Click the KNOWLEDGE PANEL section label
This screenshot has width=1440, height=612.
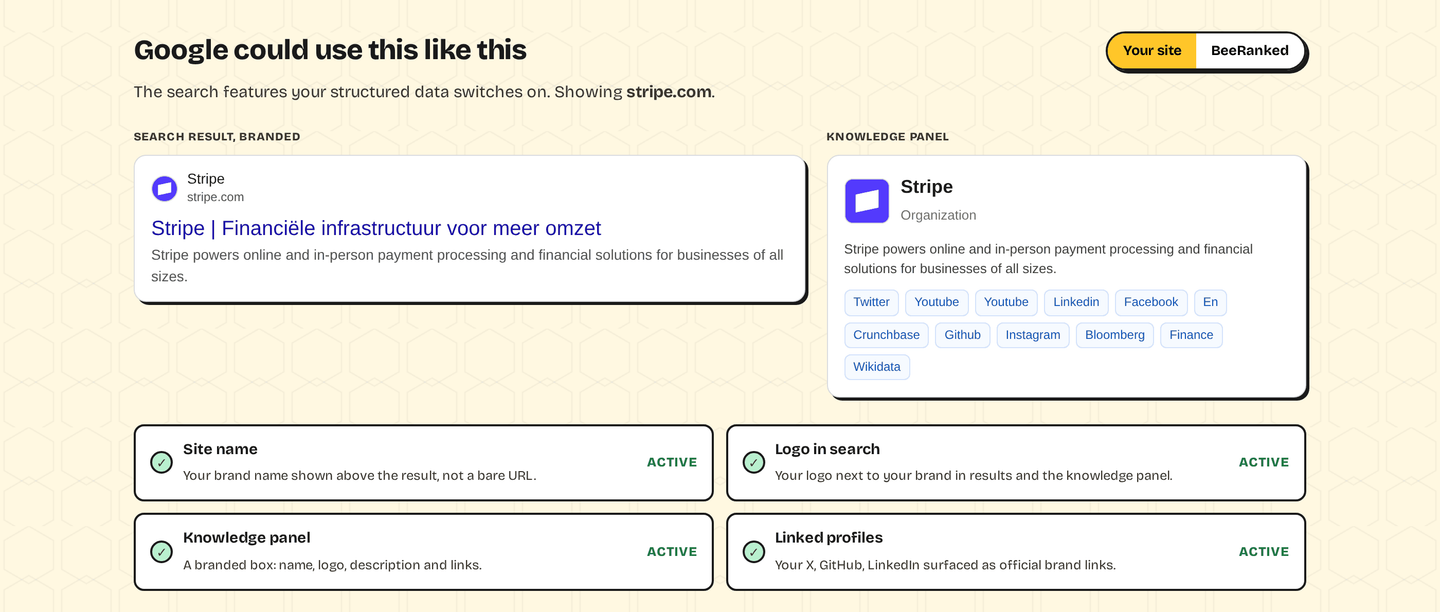(x=888, y=137)
